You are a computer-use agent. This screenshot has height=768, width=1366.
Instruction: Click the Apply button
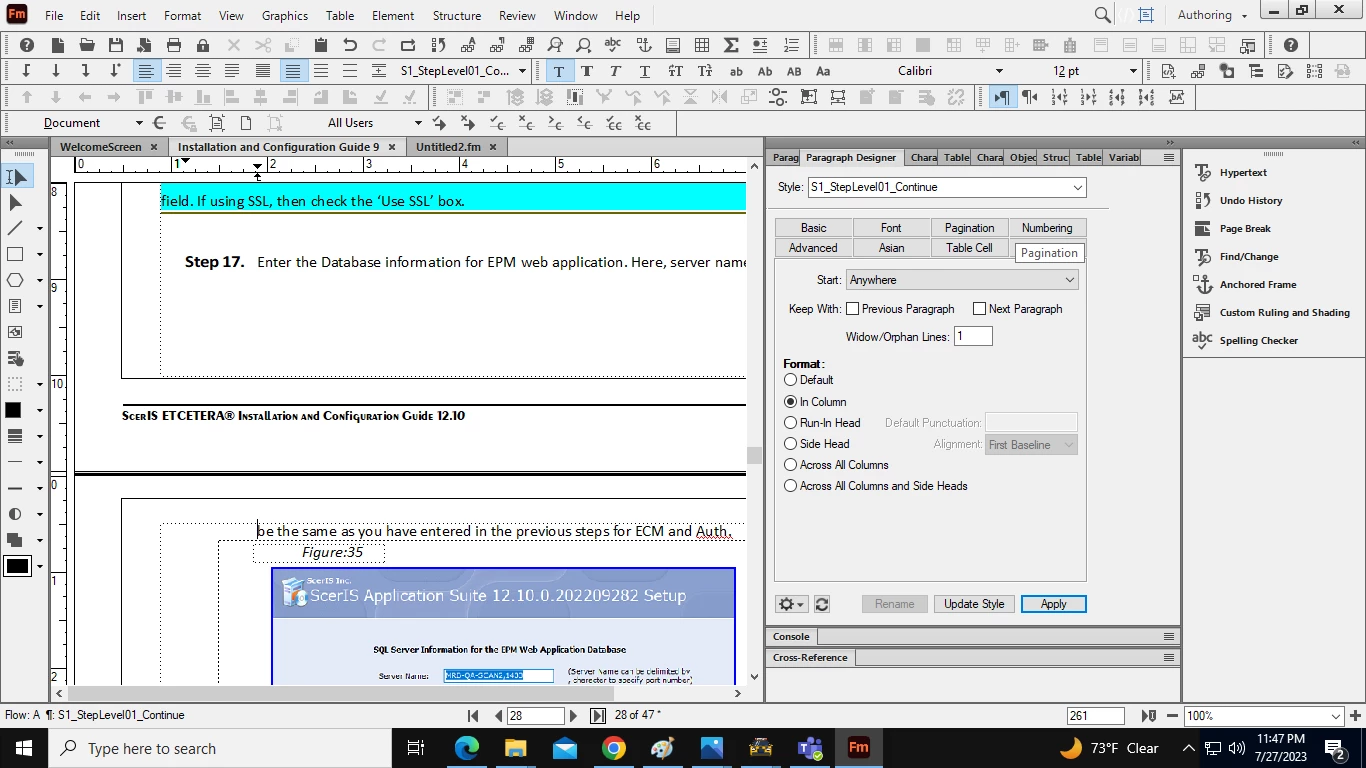point(1053,604)
